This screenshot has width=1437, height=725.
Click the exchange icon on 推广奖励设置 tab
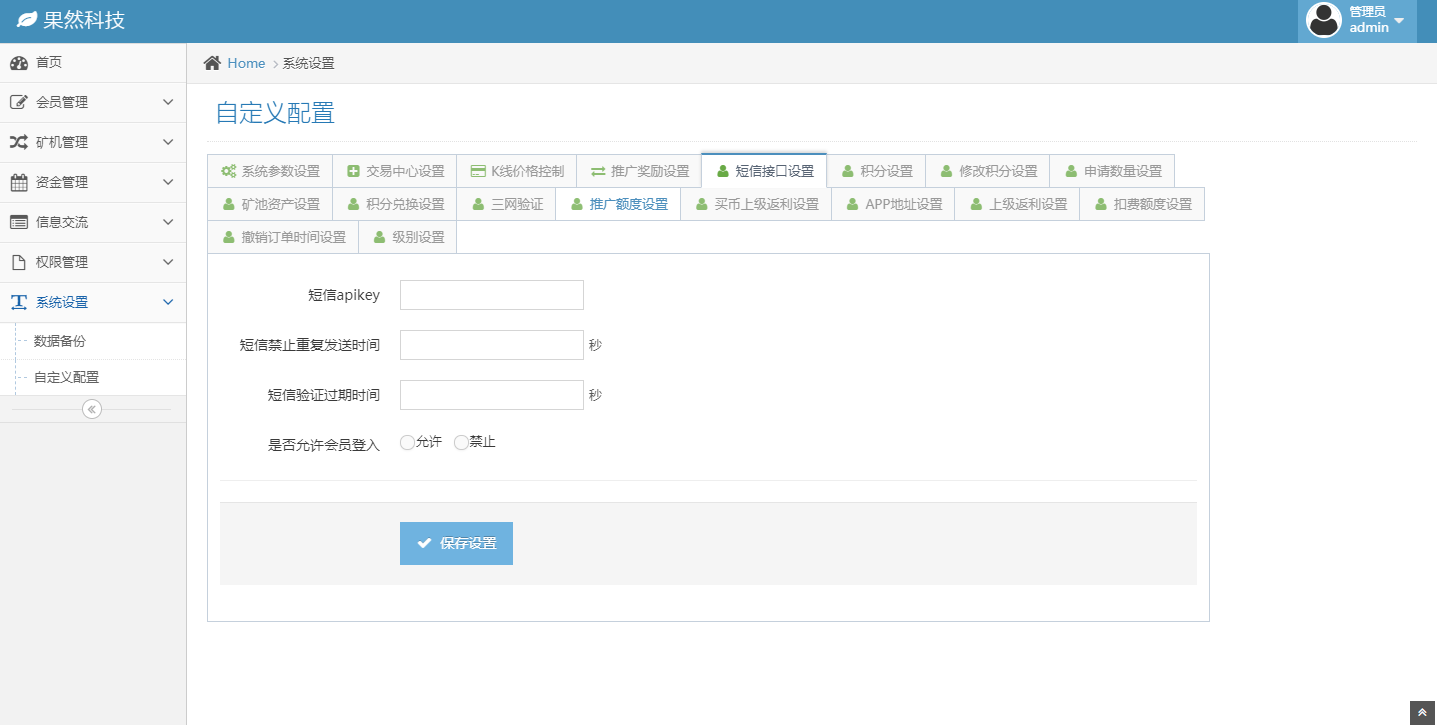point(598,171)
